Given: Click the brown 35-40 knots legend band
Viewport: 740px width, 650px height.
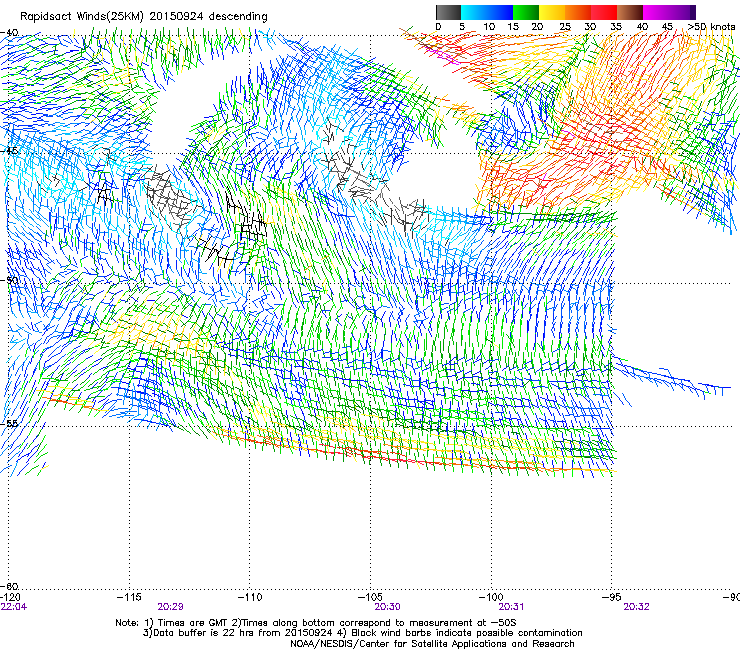Looking at the screenshot, I should [630, 12].
